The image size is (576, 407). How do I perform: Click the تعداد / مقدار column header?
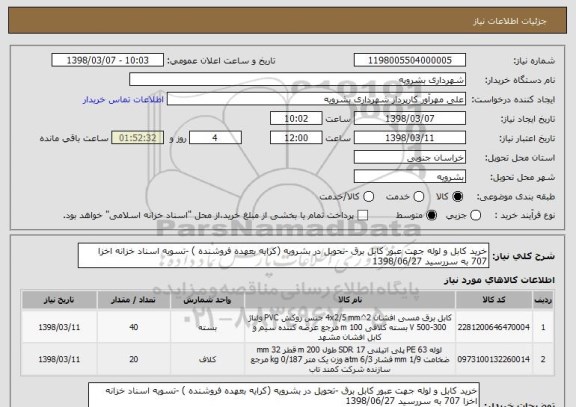pos(134,300)
